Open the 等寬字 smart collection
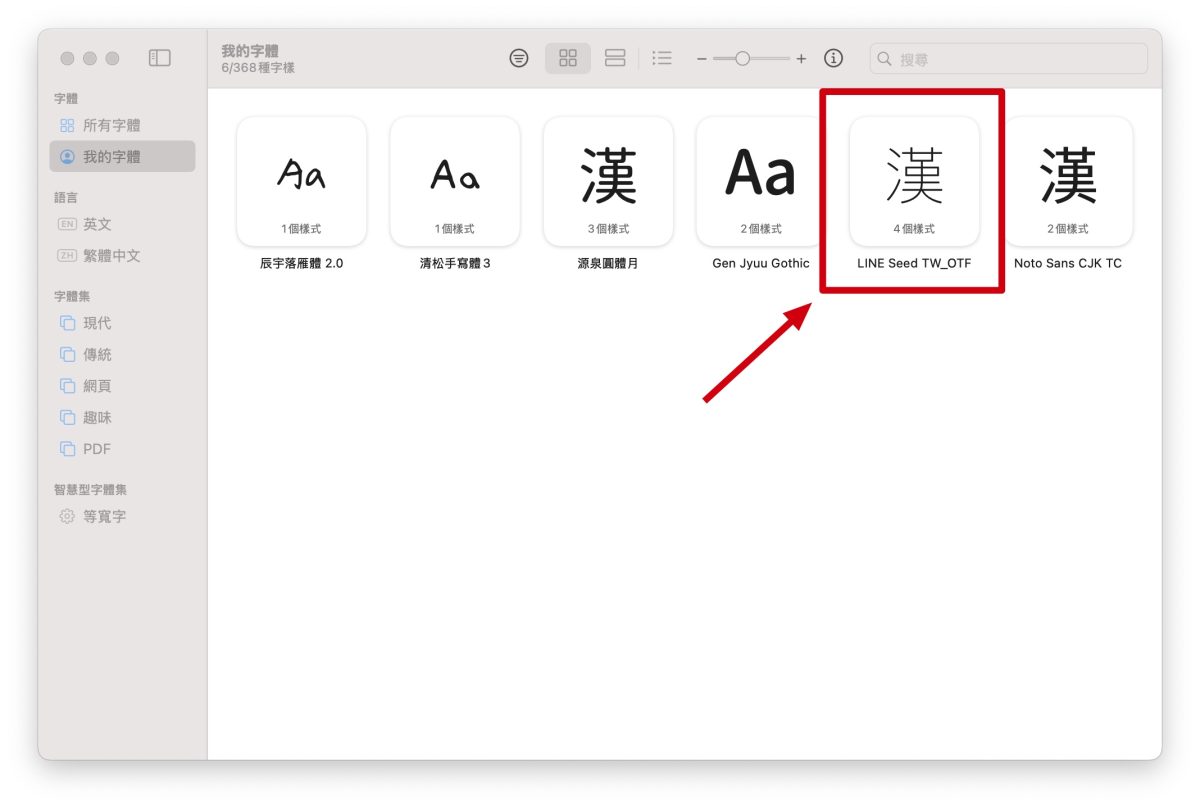Viewport: 1200px width, 807px height. (122, 517)
